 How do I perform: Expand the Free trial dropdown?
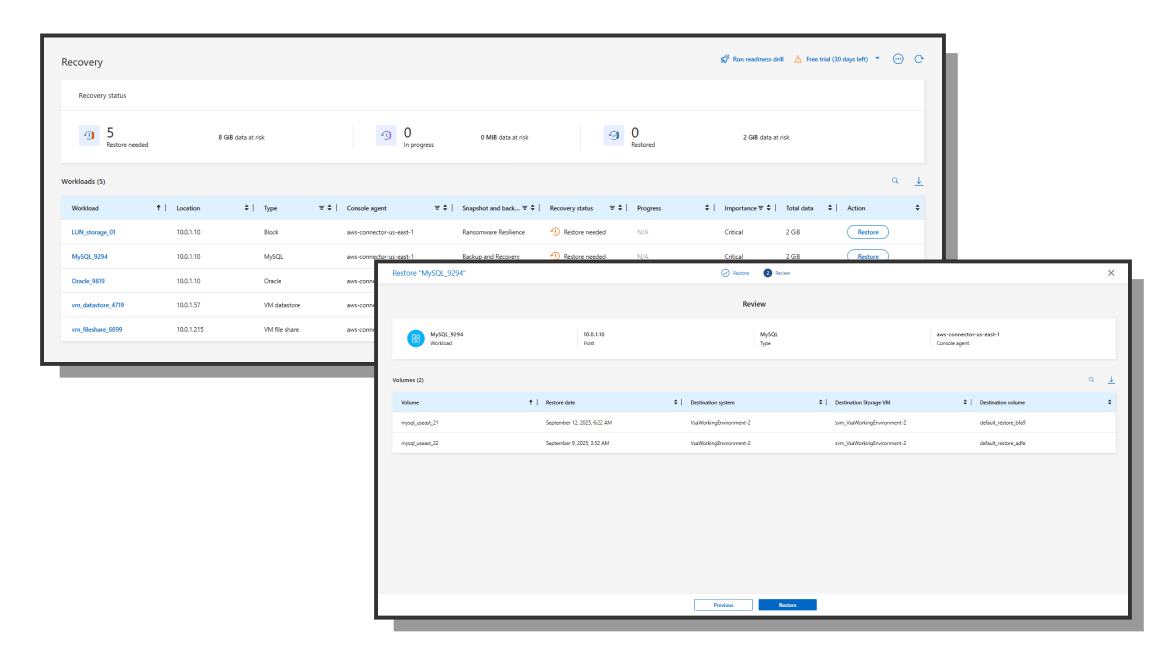[x=878, y=59]
